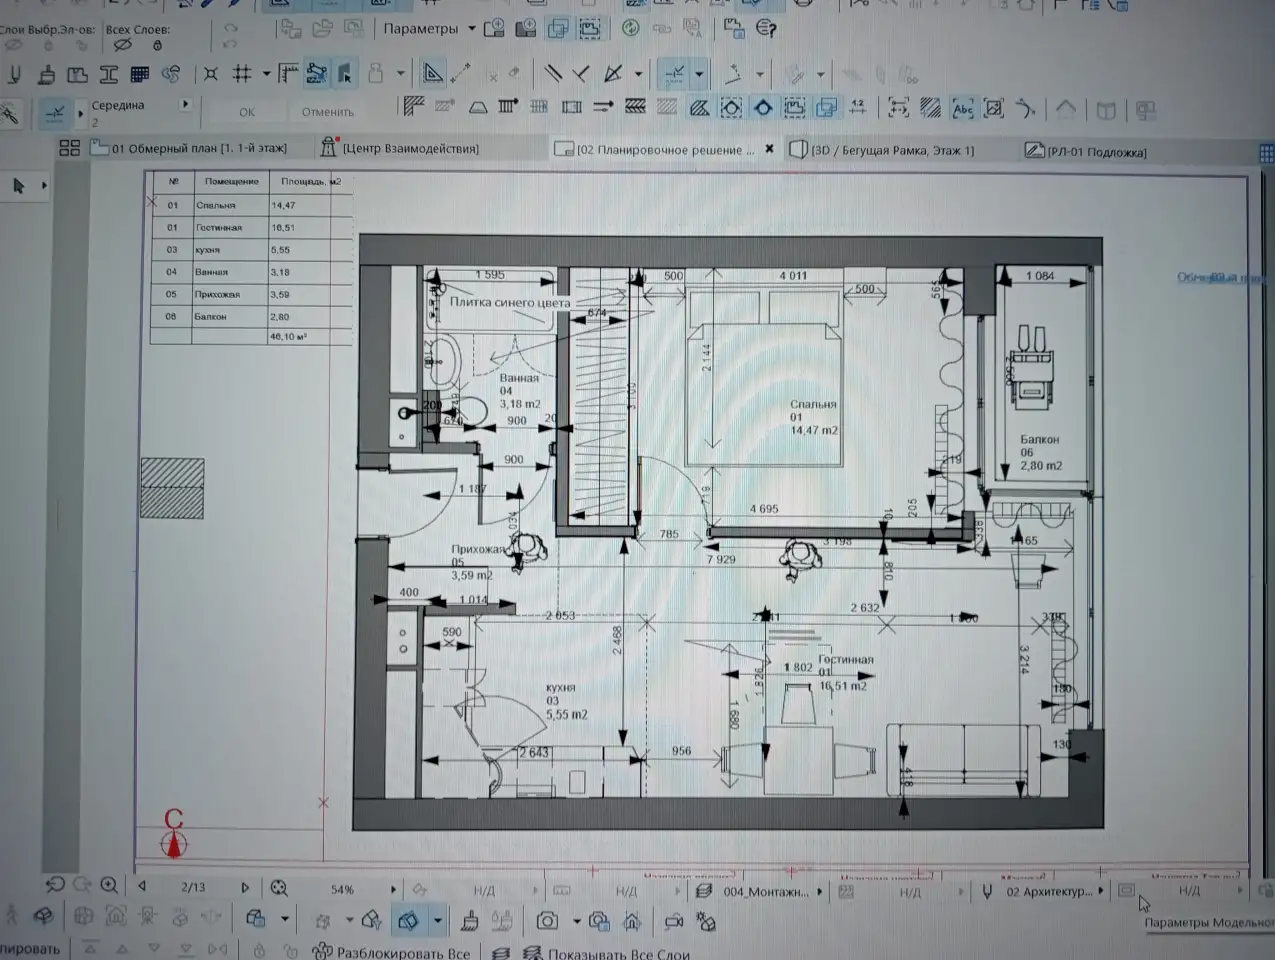Open the tab overview grid icon

(x=69, y=148)
